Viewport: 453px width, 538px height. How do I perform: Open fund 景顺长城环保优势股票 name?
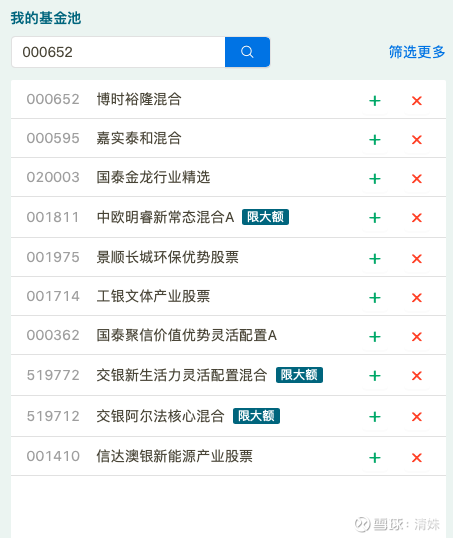tap(167, 257)
